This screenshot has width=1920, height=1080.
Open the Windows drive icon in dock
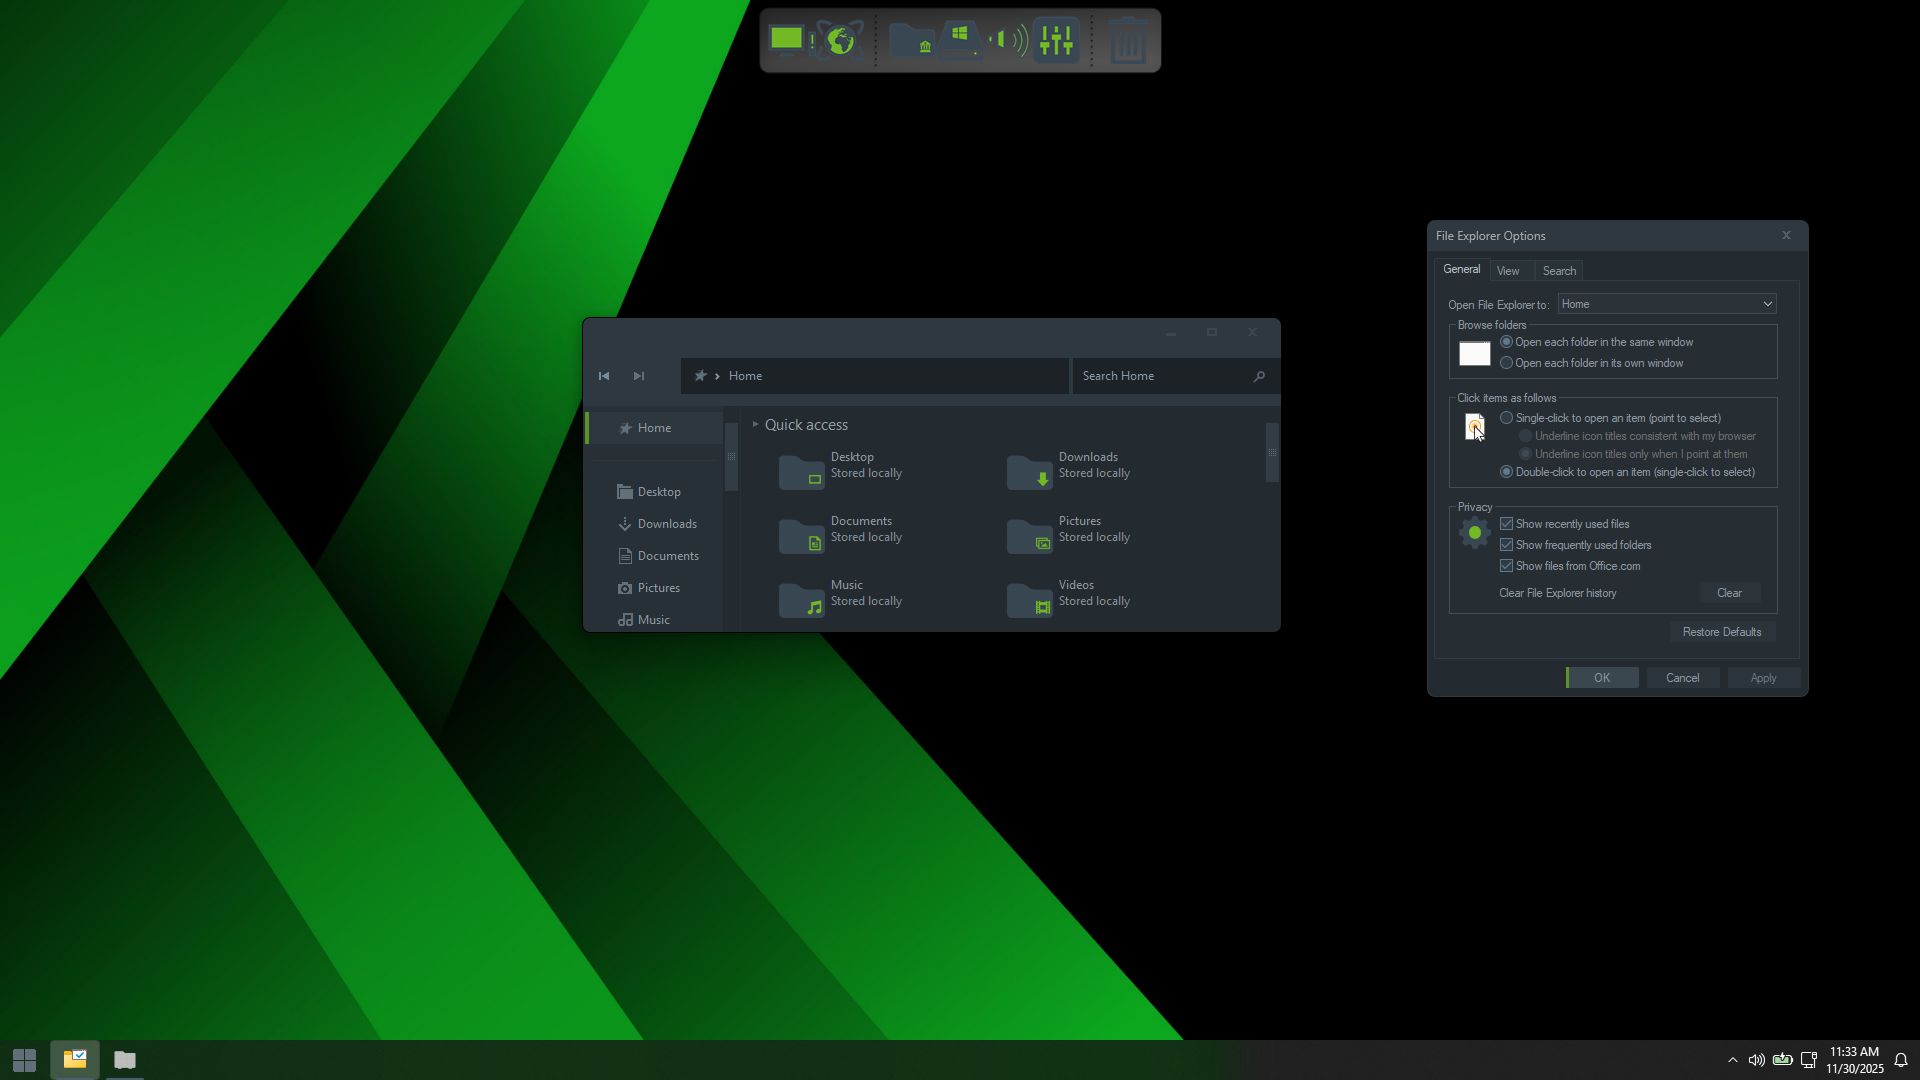click(960, 40)
